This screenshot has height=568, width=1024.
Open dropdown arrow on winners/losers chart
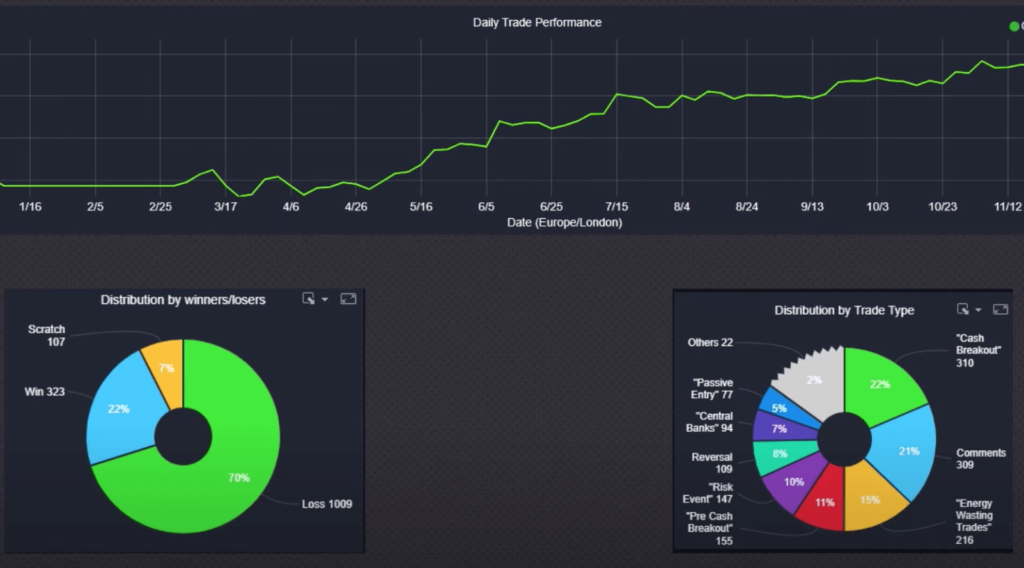tap(325, 299)
